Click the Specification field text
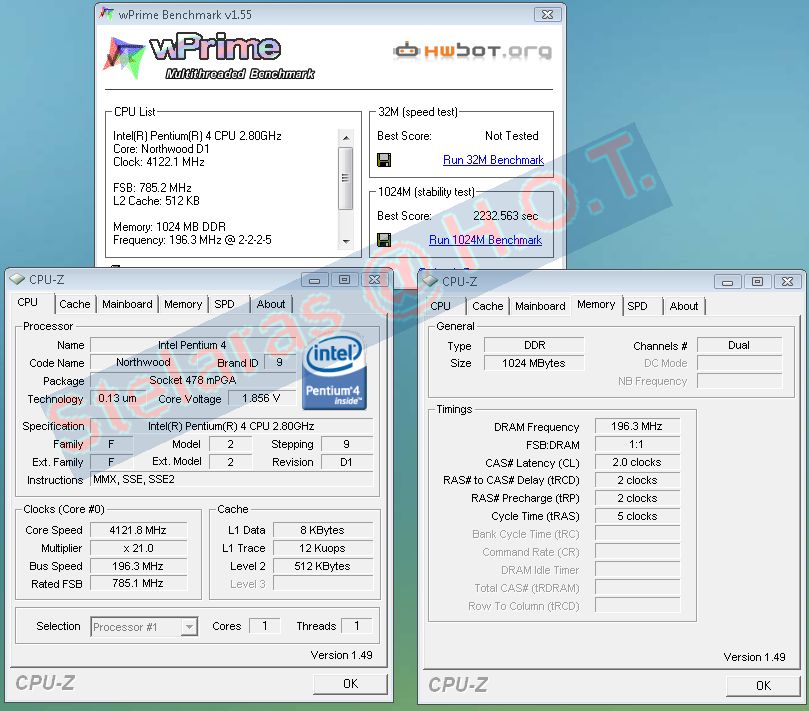This screenshot has height=711, width=809. click(231, 426)
